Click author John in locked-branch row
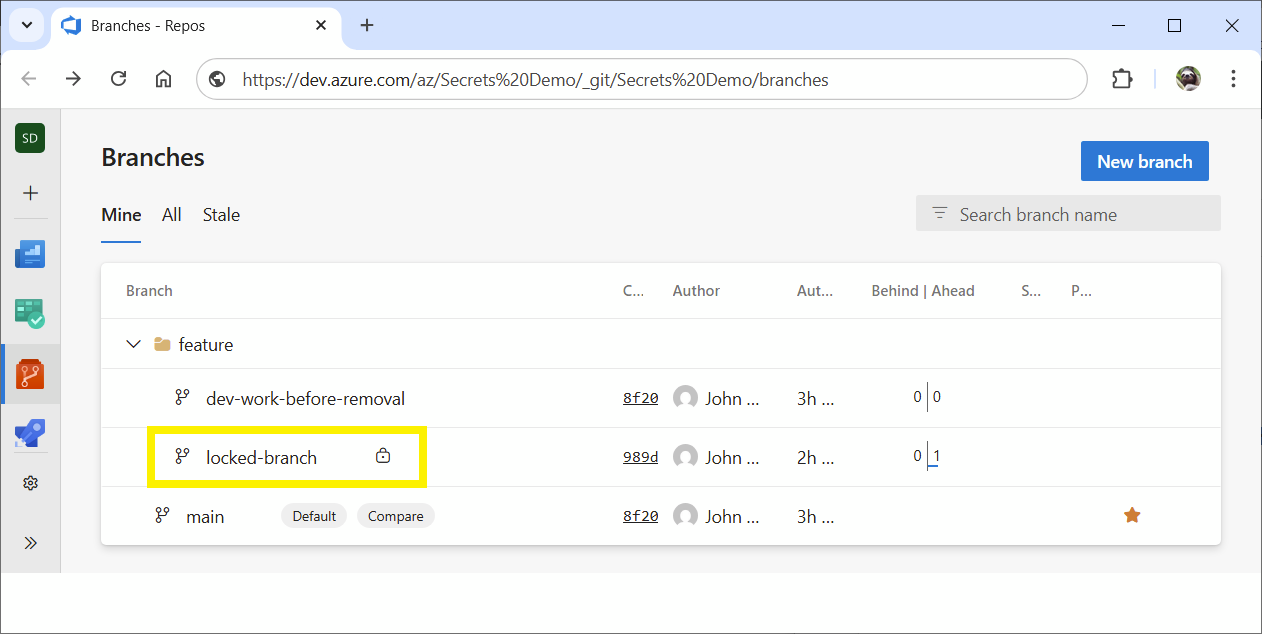The width and height of the screenshot is (1262, 634). pyautogui.click(x=732, y=457)
